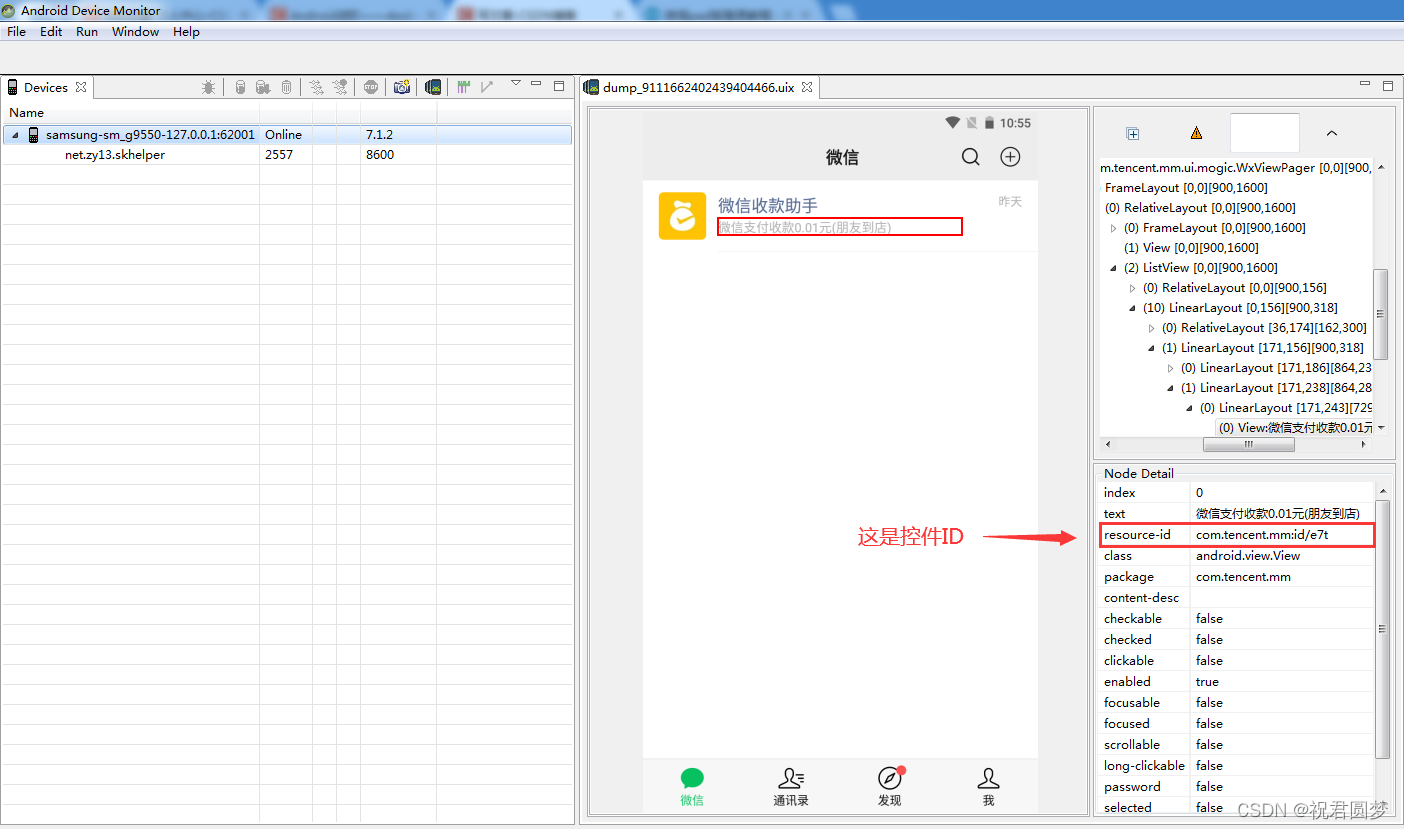Select the (0) View:微信支付收款0.01元 node
Image resolution: width=1404 pixels, height=829 pixels.
(1295, 427)
